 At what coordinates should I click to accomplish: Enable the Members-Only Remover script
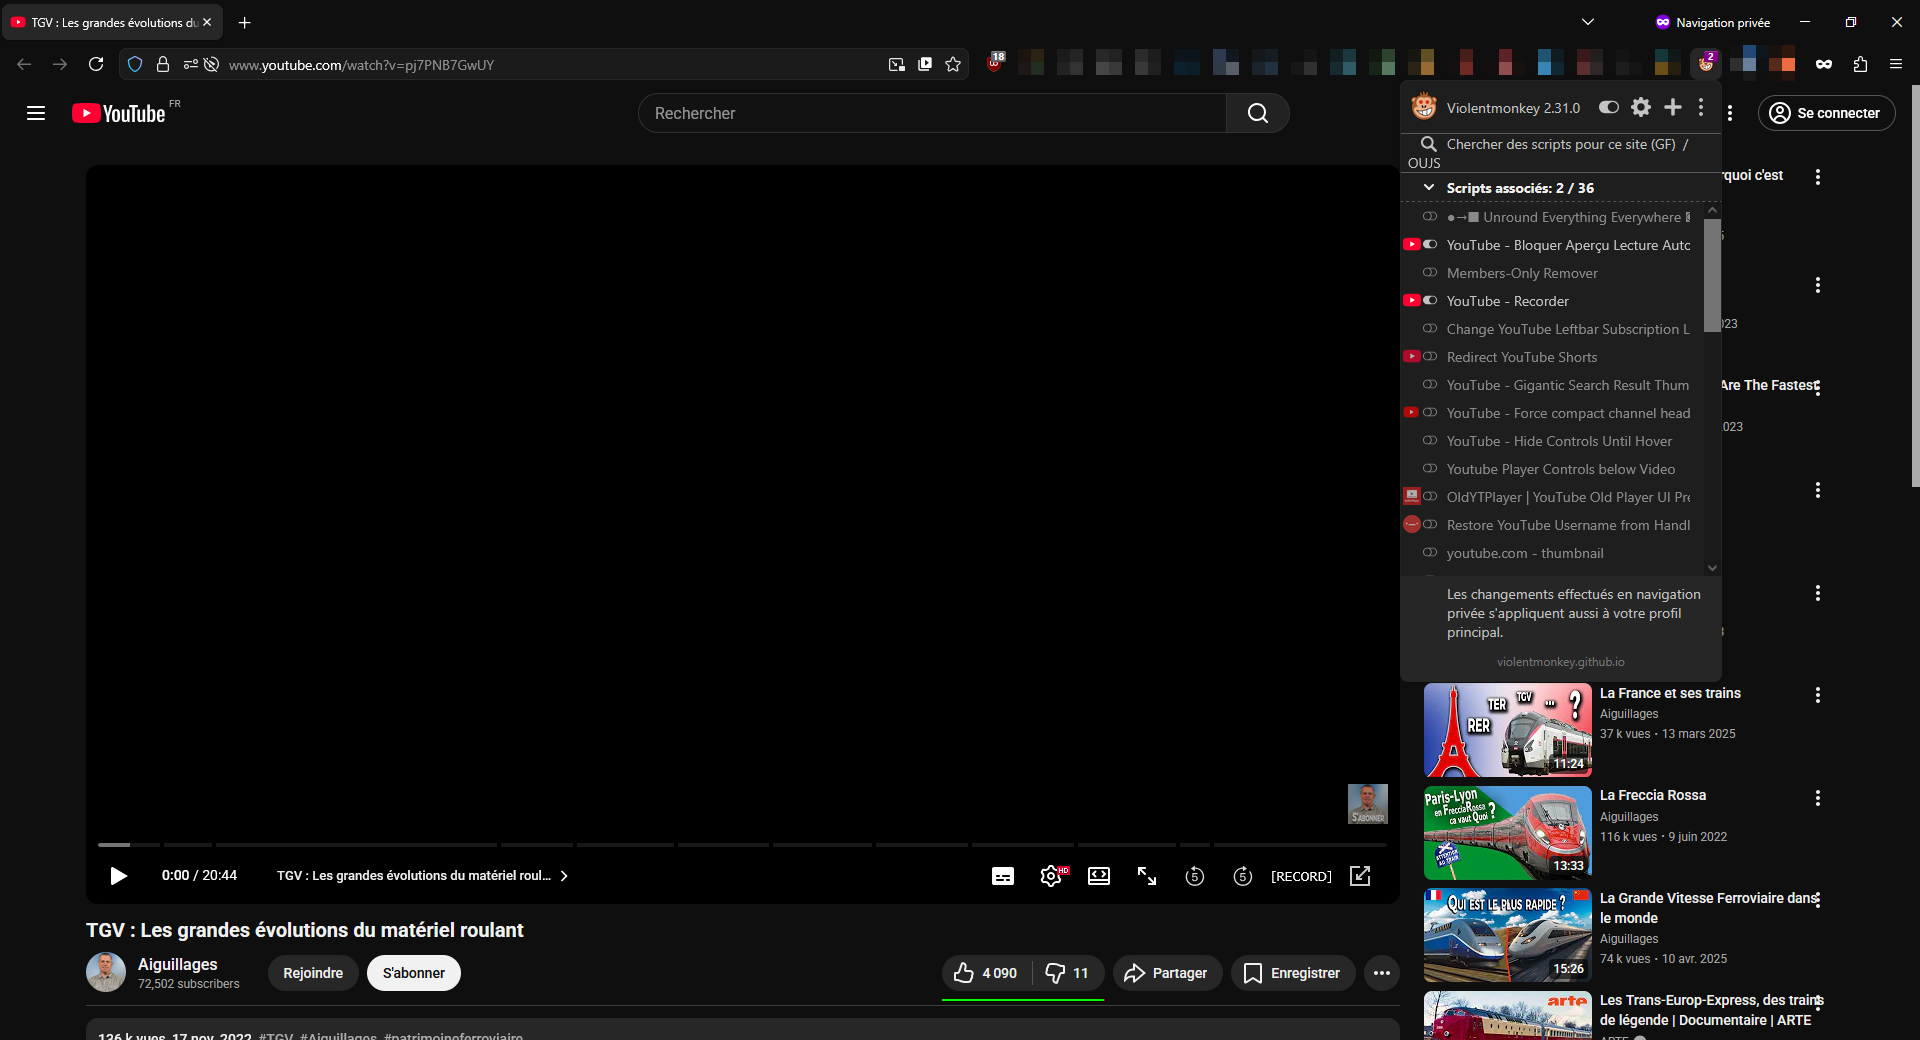[1430, 273]
